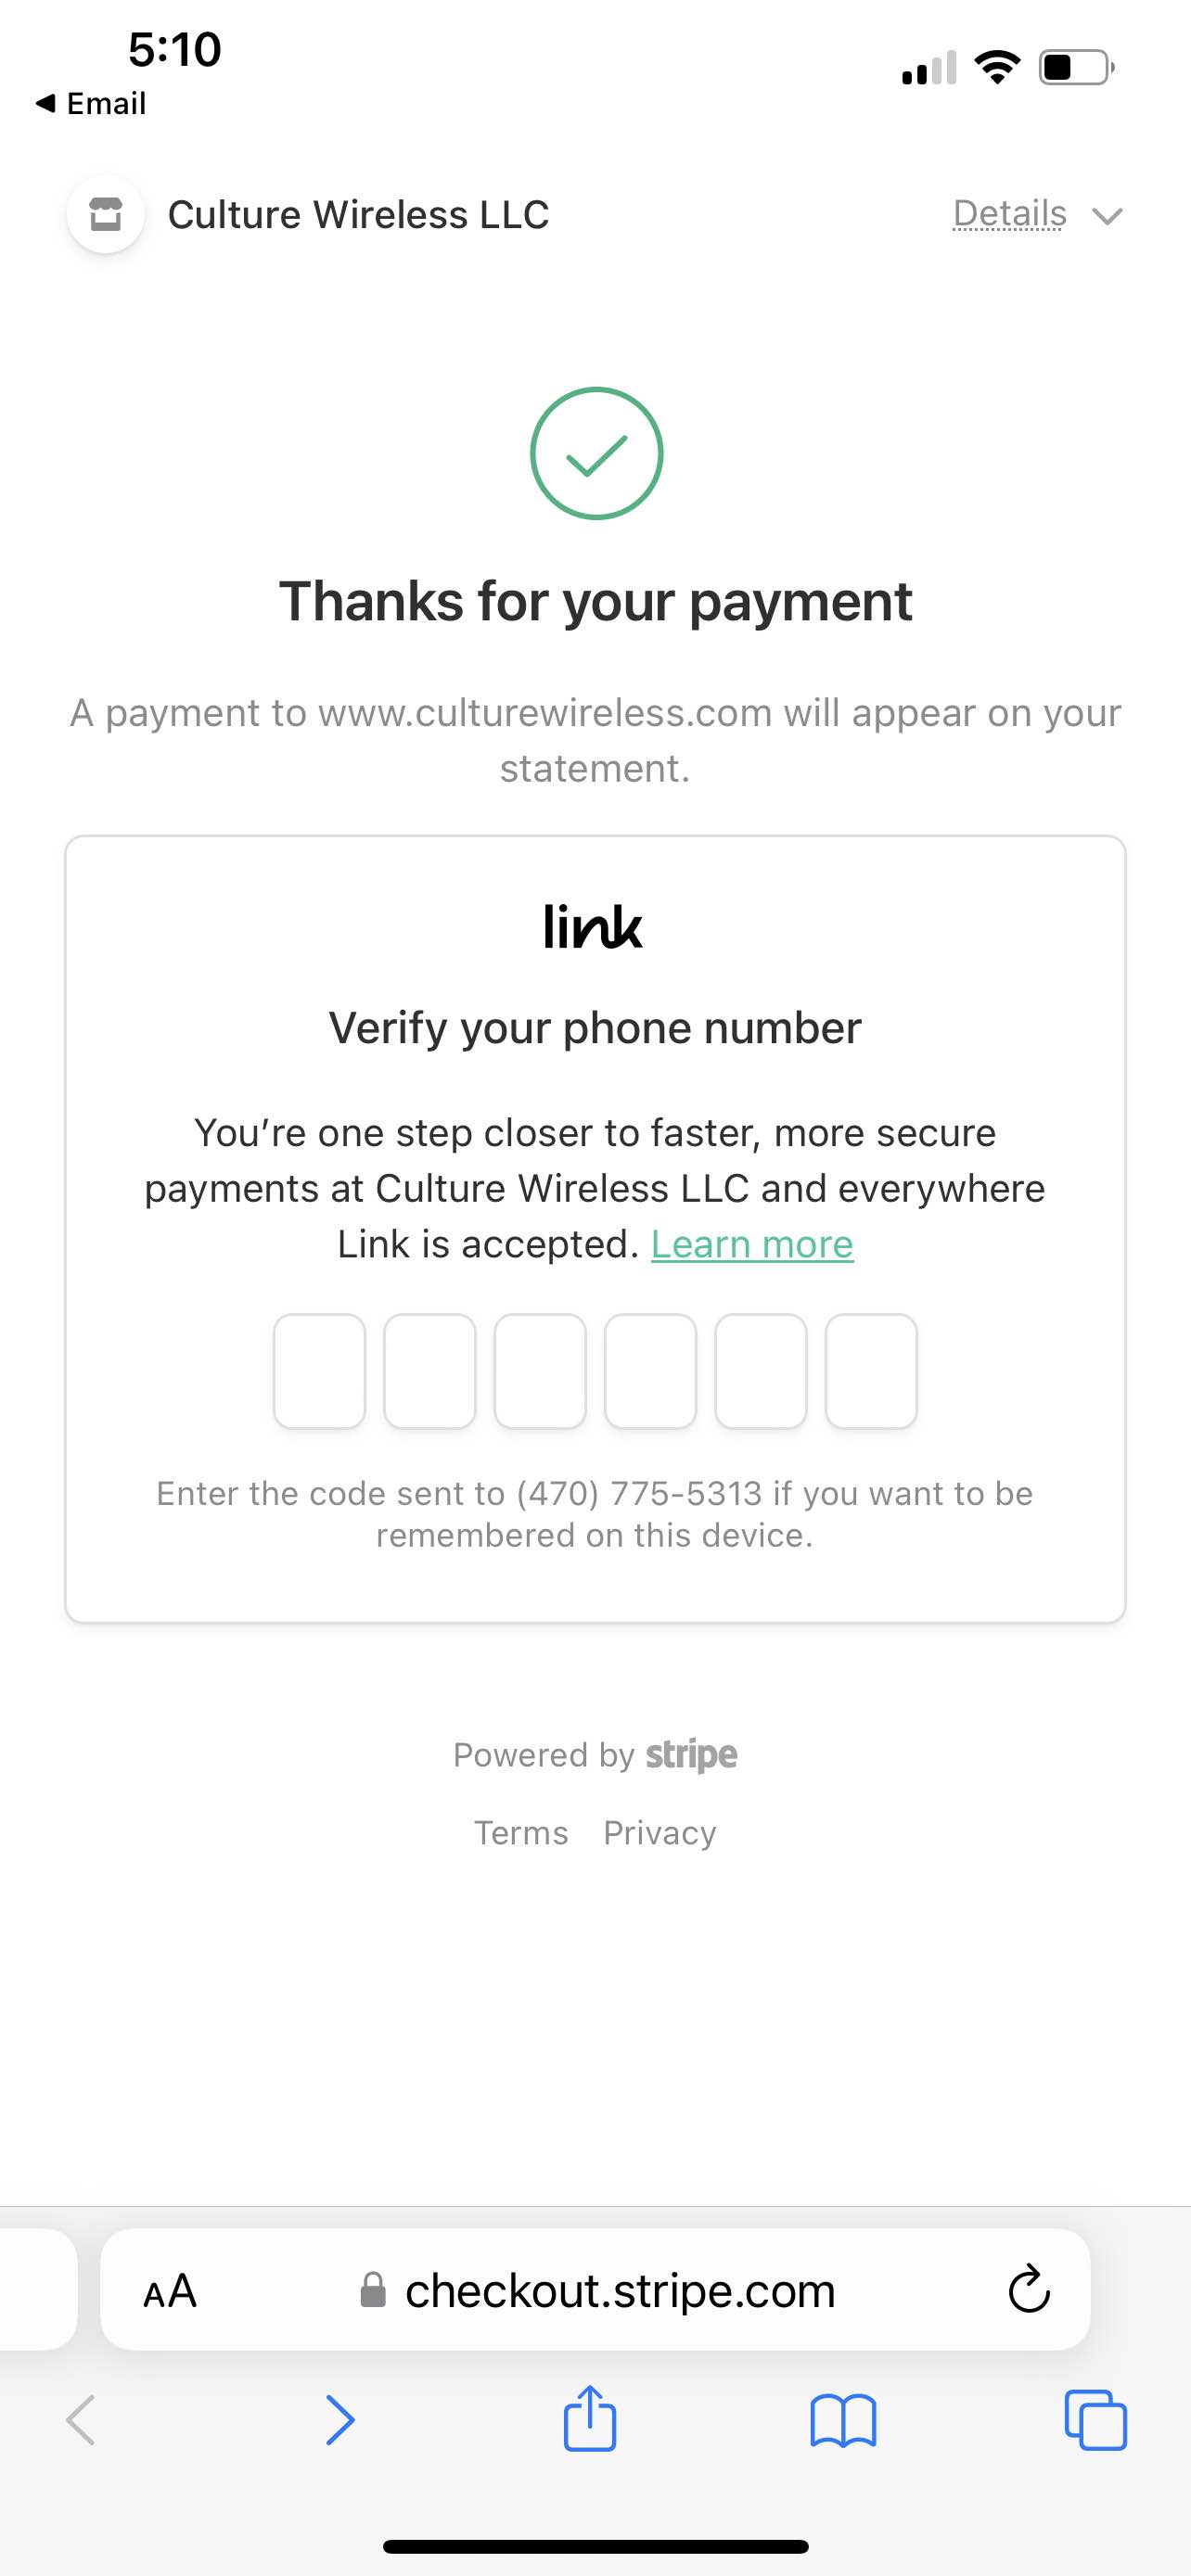
Task: Reload the page with refresh icon
Action: click(x=1029, y=2289)
